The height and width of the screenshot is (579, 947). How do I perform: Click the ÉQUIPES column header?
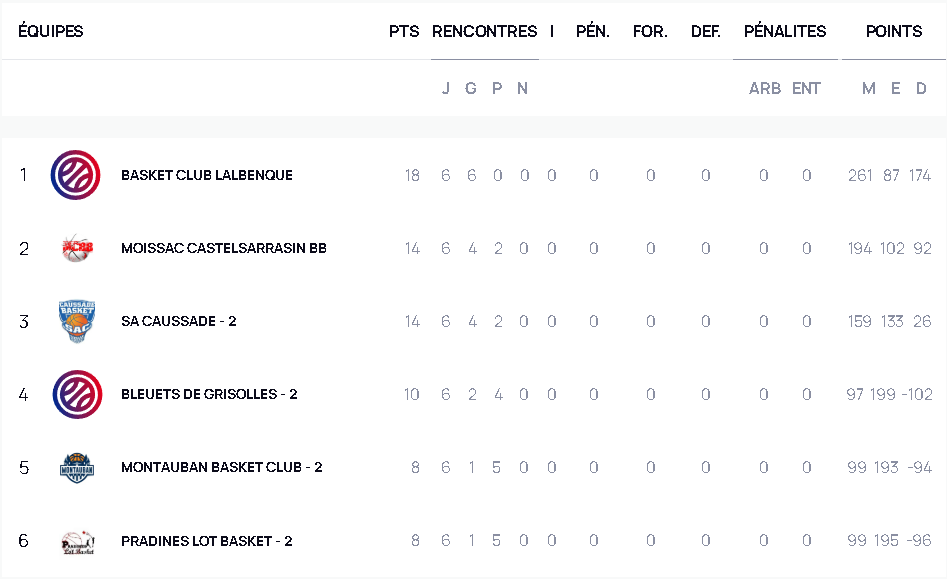51,31
